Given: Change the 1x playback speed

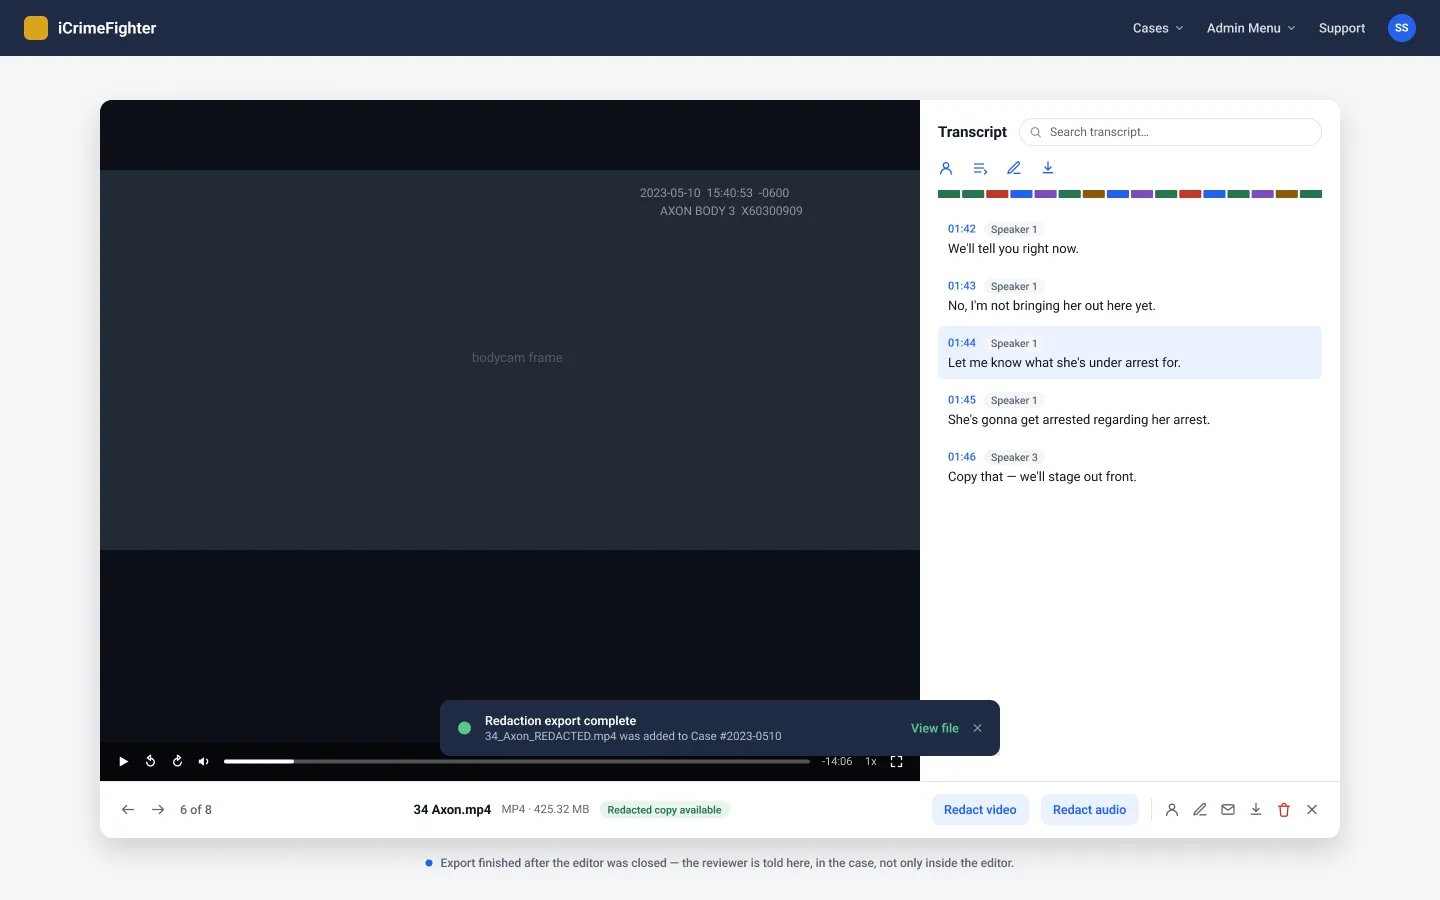Looking at the screenshot, I should point(871,762).
